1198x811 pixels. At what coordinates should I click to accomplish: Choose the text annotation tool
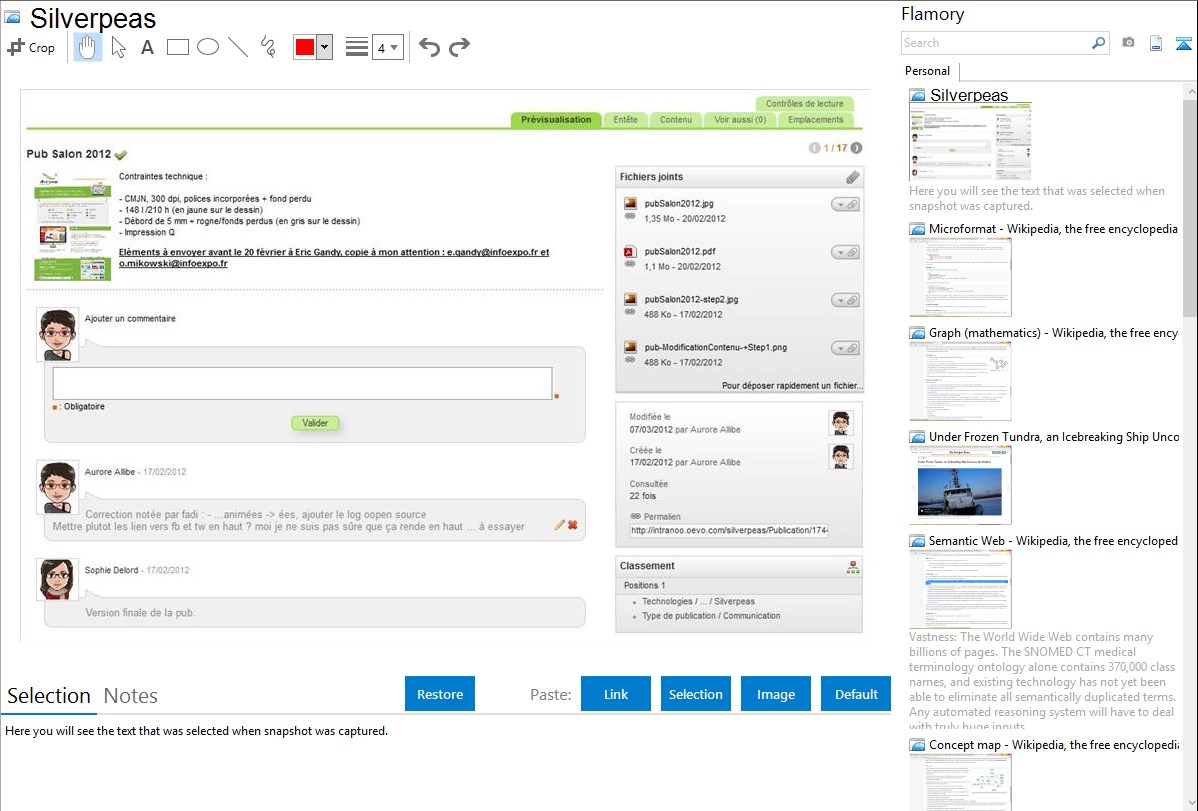[x=147, y=47]
